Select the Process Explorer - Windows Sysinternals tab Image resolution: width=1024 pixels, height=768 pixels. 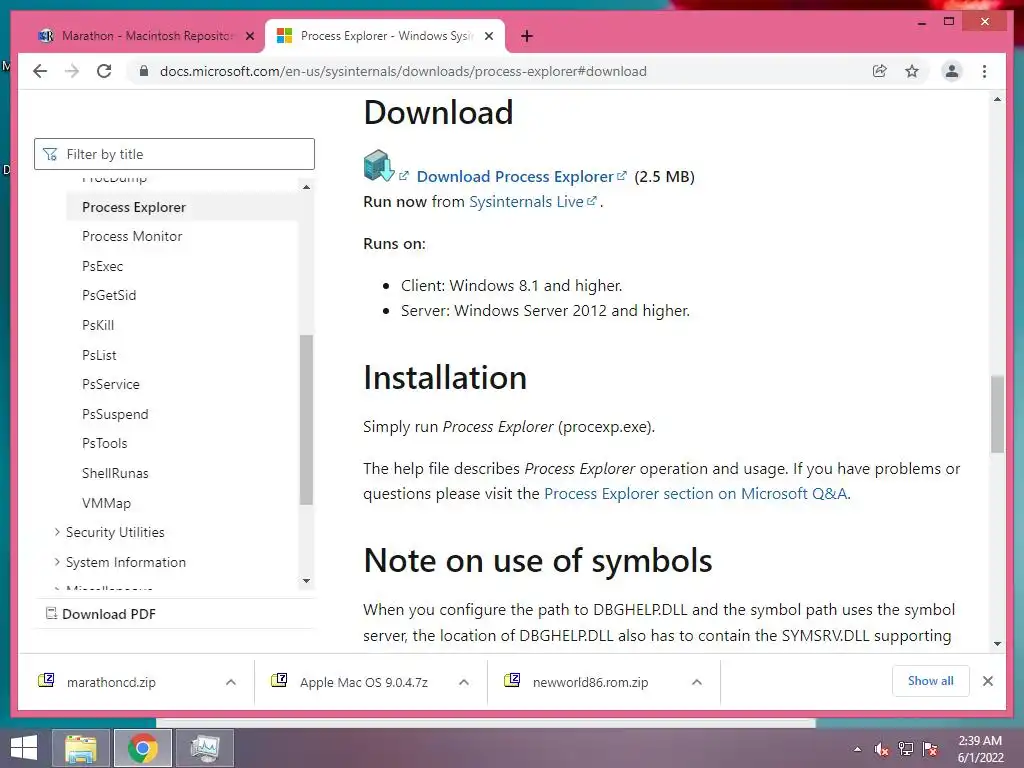click(x=385, y=36)
